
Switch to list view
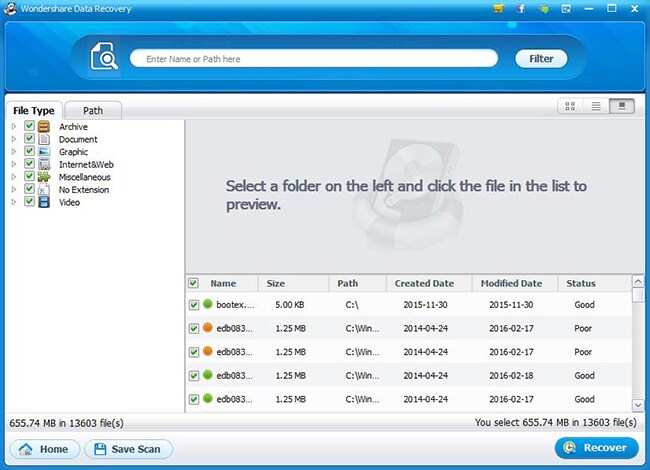pos(596,106)
